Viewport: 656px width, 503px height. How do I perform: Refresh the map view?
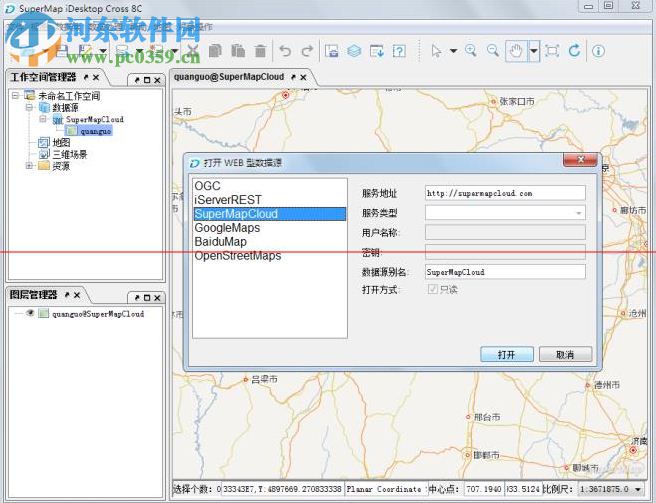click(x=575, y=51)
